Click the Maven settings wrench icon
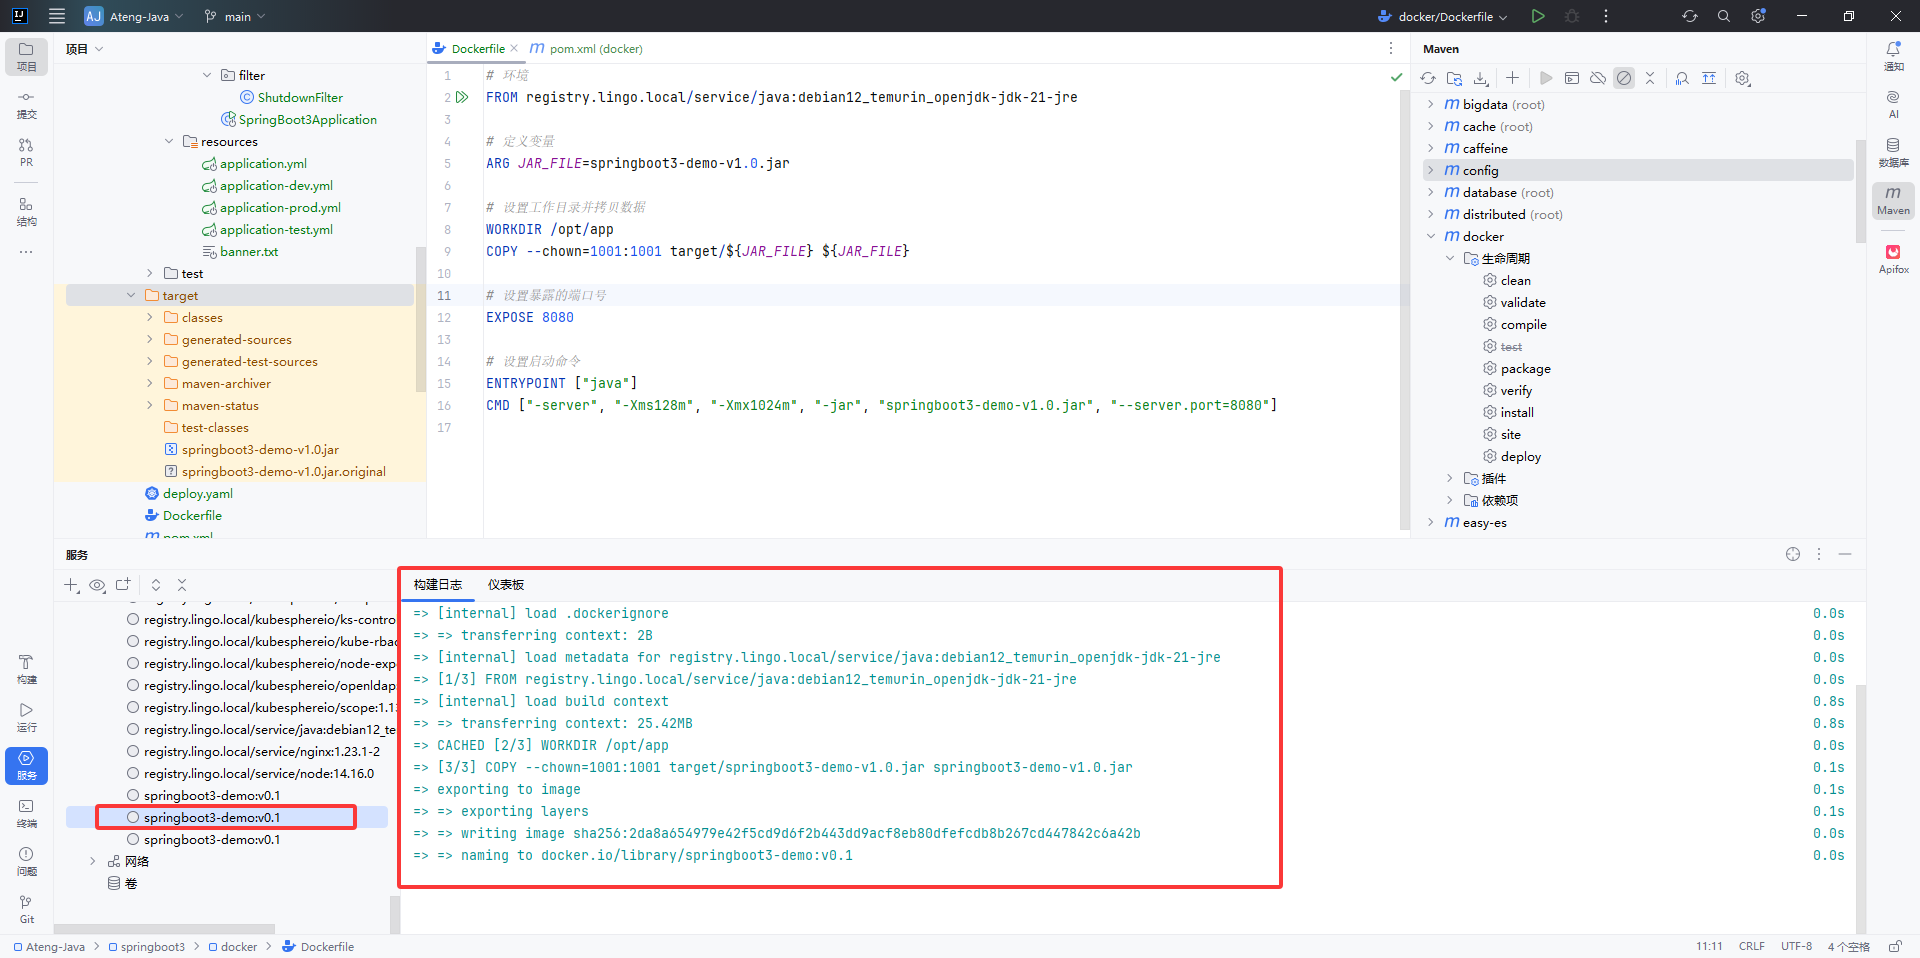This screenshot has width=1920, height=958. [1743, 78]
